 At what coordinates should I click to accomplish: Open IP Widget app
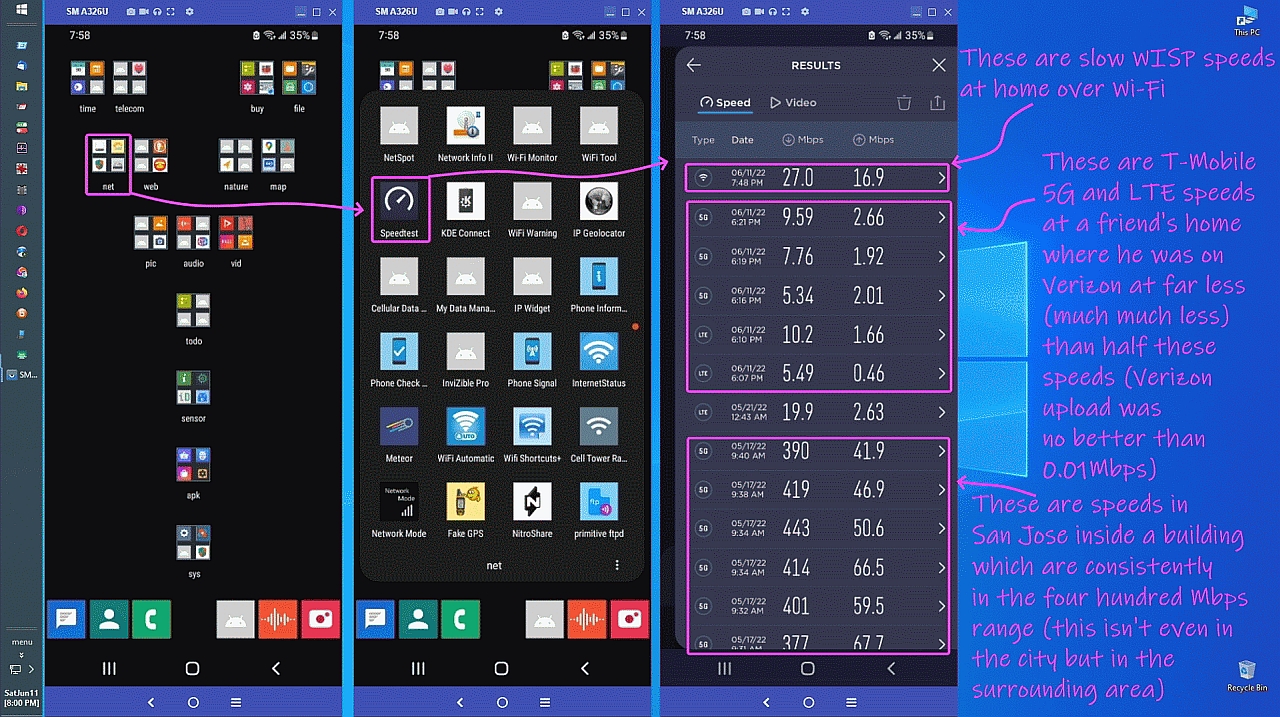click(532, 285)
